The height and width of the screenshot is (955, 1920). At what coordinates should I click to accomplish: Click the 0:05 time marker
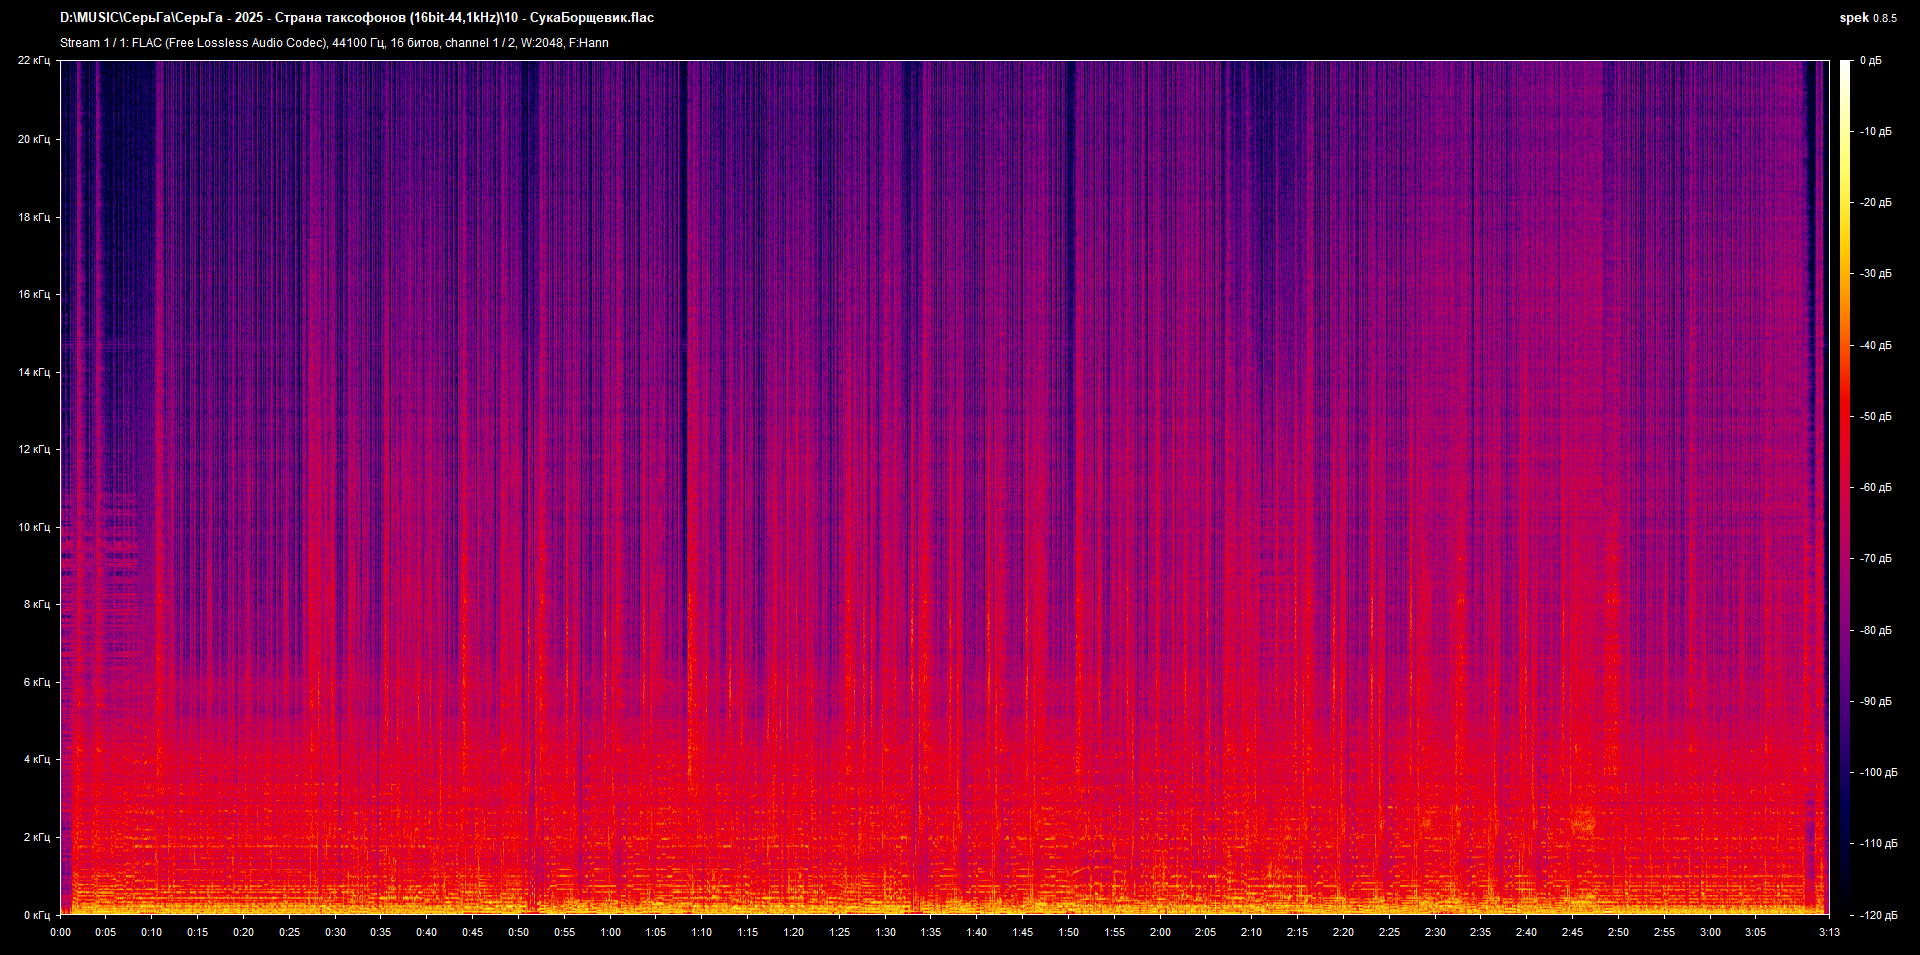[106, 933]
